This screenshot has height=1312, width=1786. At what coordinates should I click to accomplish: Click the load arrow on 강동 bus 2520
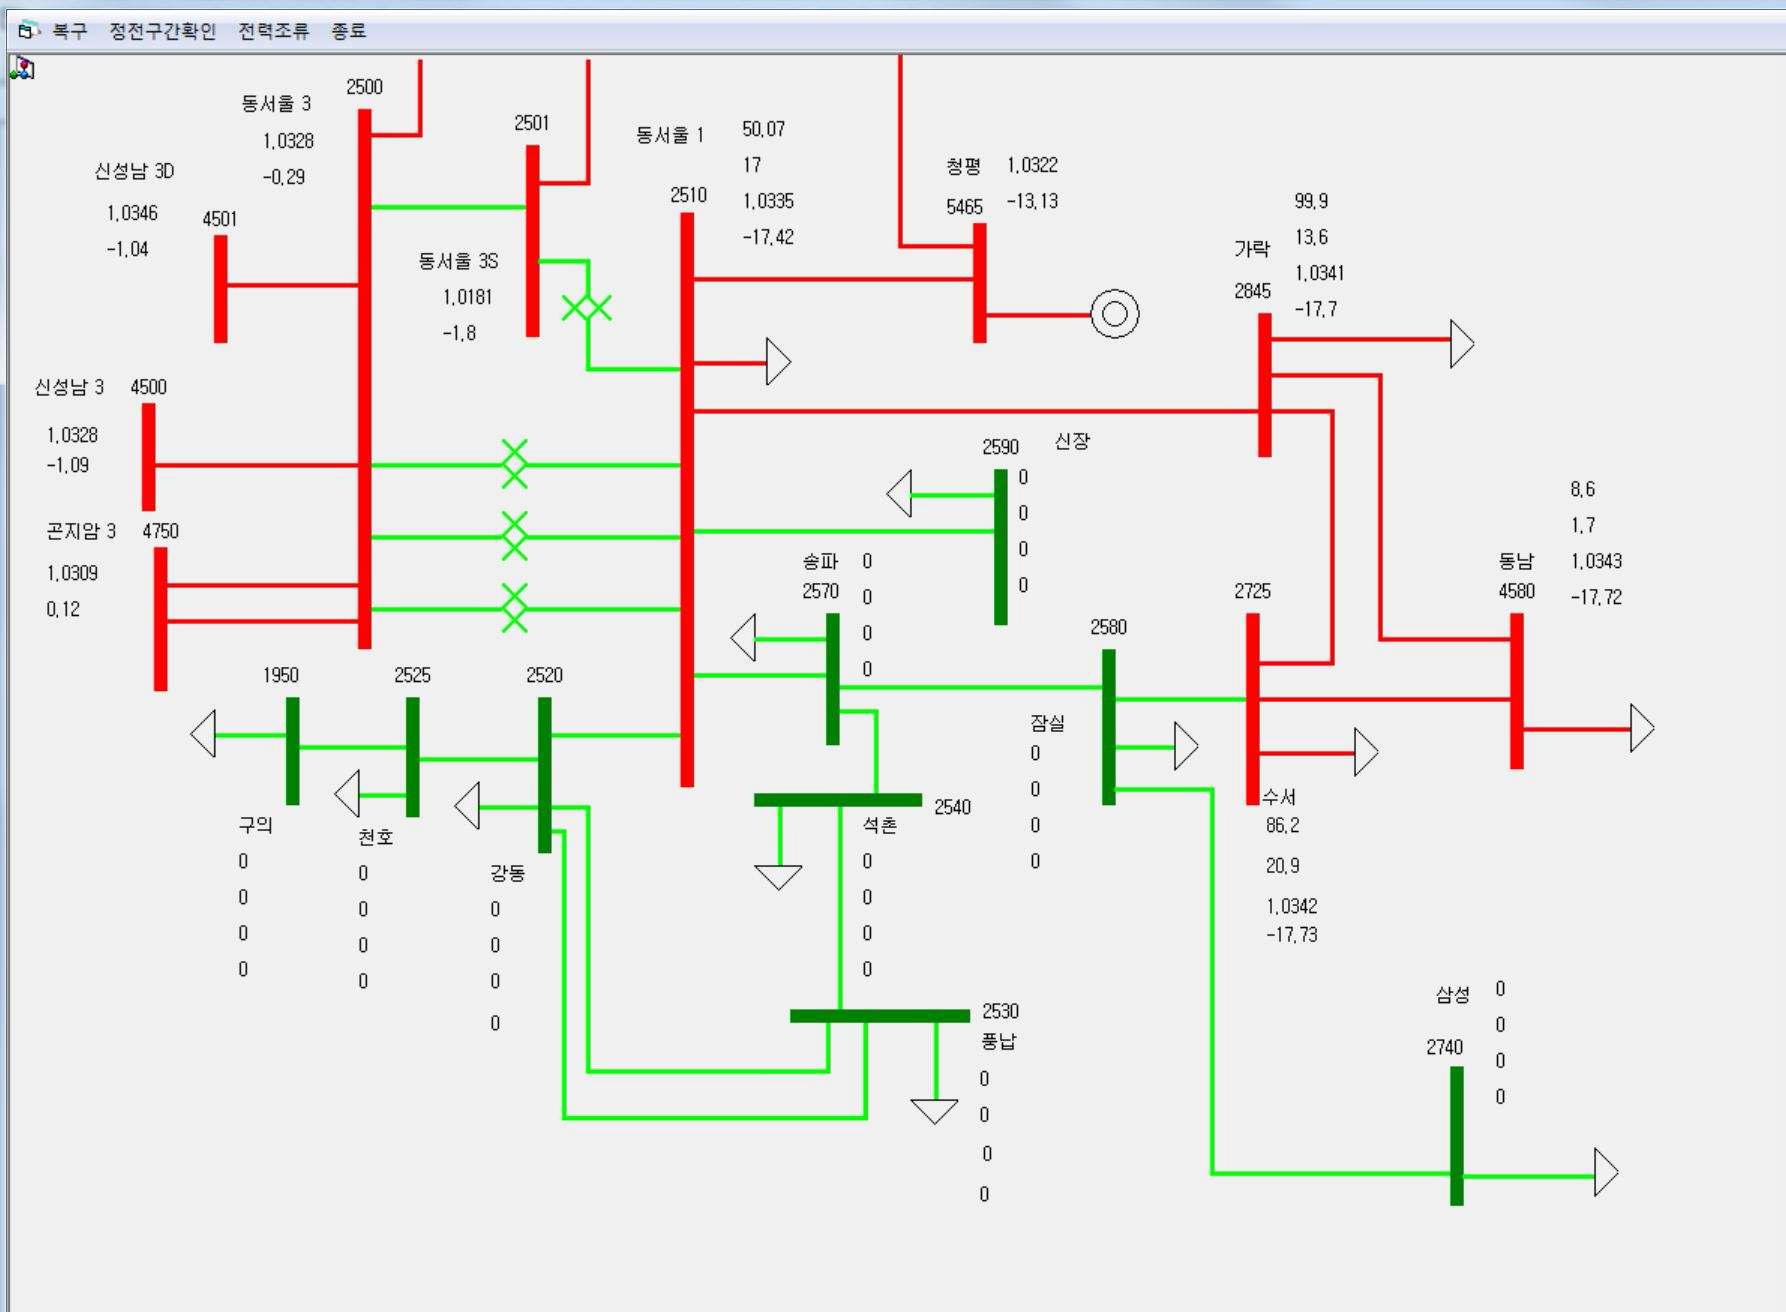(467, 806)
